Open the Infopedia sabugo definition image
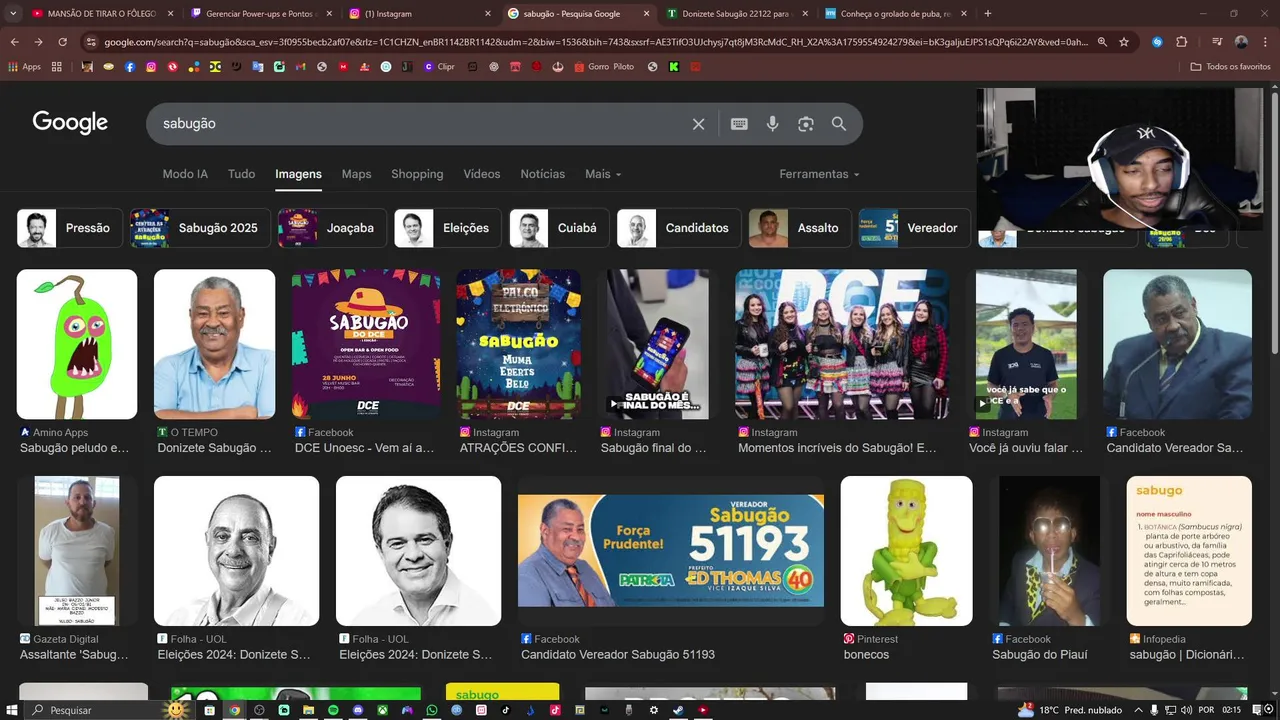Viewport: 1280px width, 720px height. tap(1189, 551)
